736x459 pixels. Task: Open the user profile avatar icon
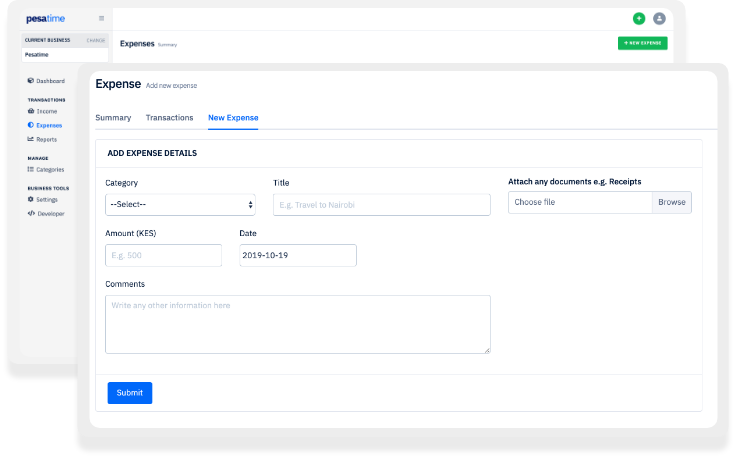click(659, 18)
